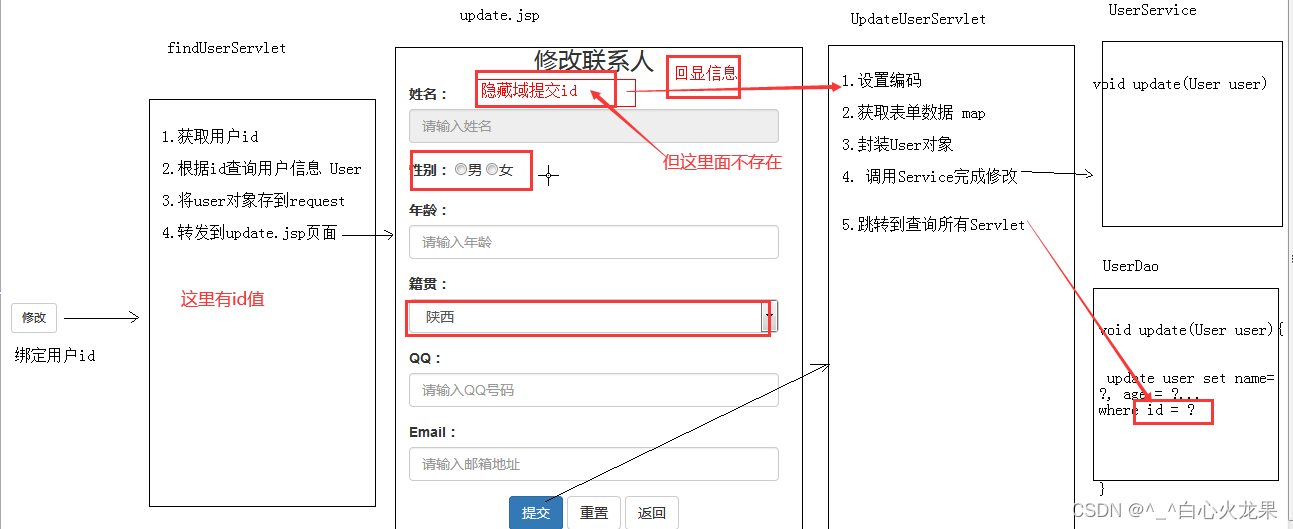
Task: Click step 4.转发到update.jsp页面 text
Action: click(x=249, y=233)
